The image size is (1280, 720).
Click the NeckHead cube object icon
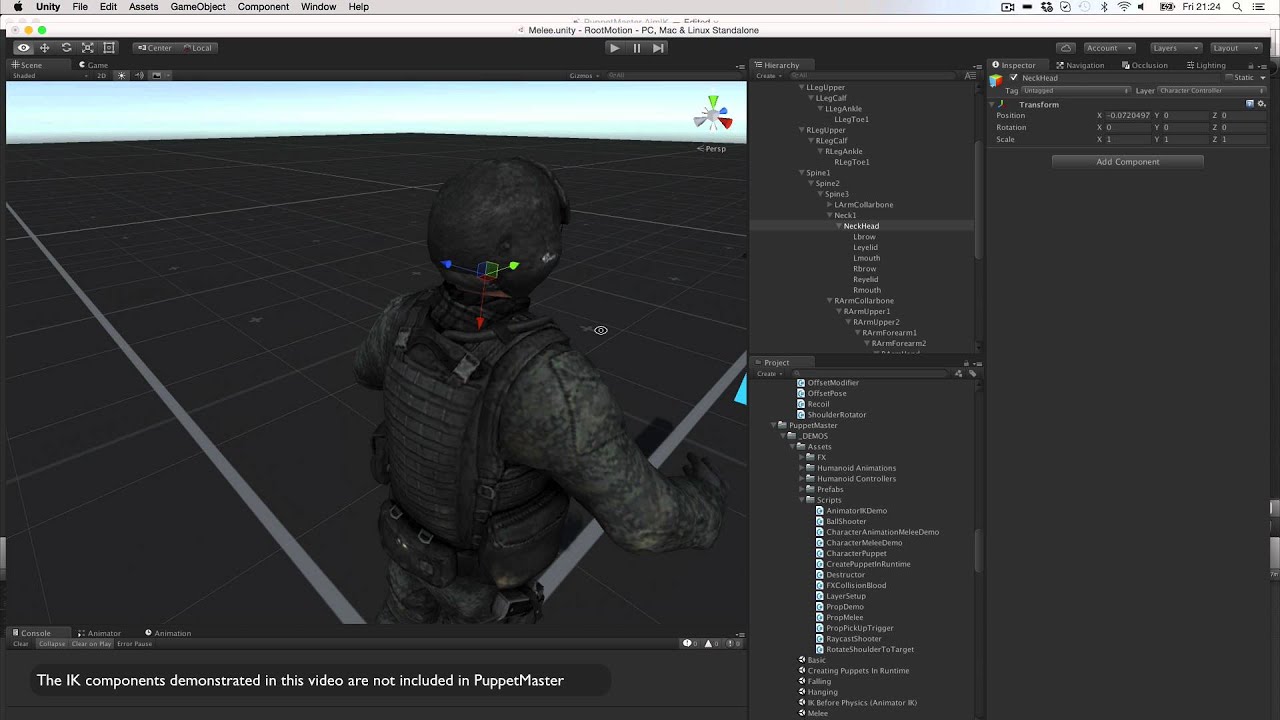[x=996, y=80]
